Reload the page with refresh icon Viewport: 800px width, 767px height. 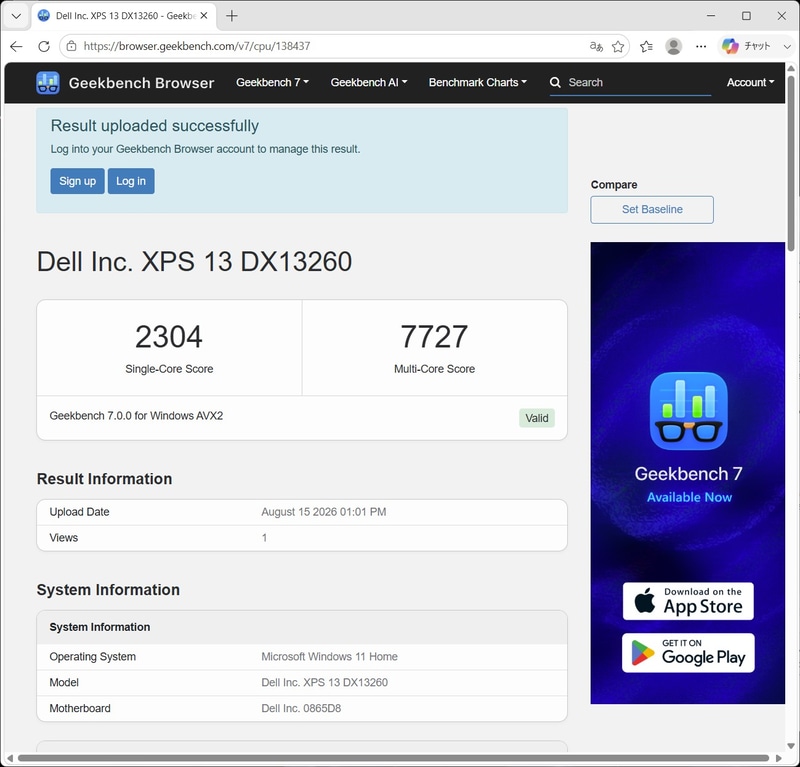click(44, 46)
